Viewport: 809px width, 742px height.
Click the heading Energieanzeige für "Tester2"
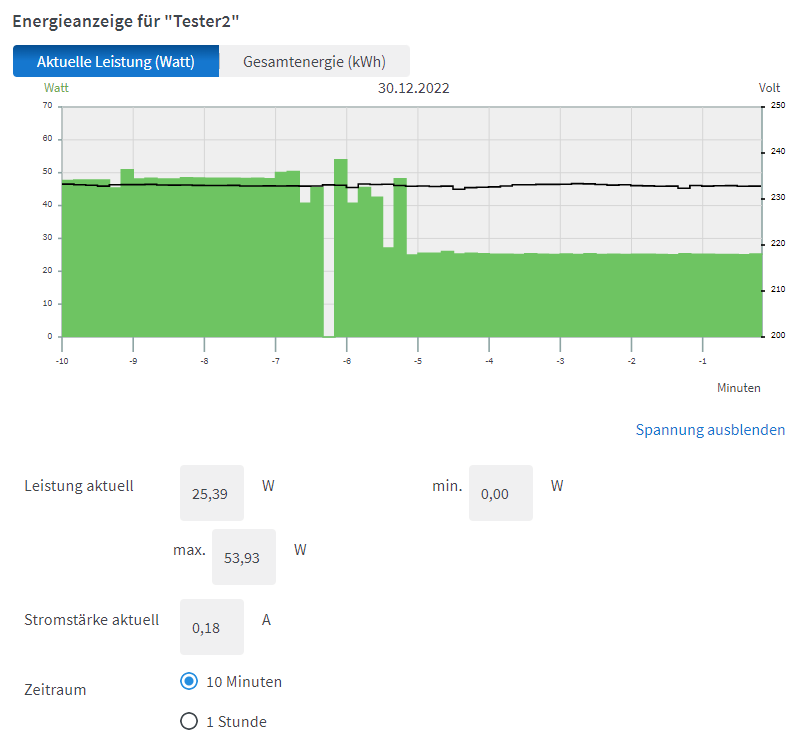[x=126, y=21]
